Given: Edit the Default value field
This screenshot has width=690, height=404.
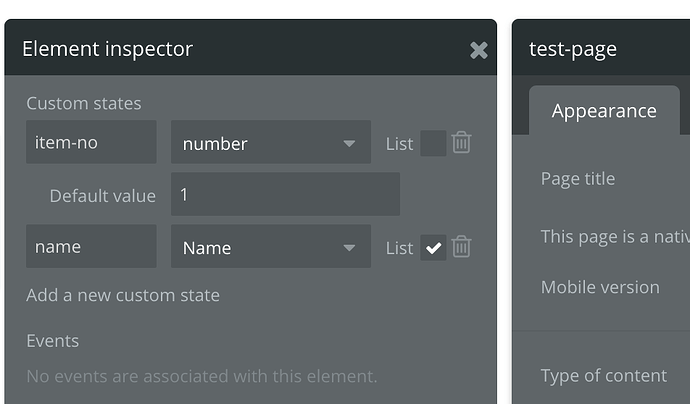Looking at the screenshot, I should pos(285,194).
